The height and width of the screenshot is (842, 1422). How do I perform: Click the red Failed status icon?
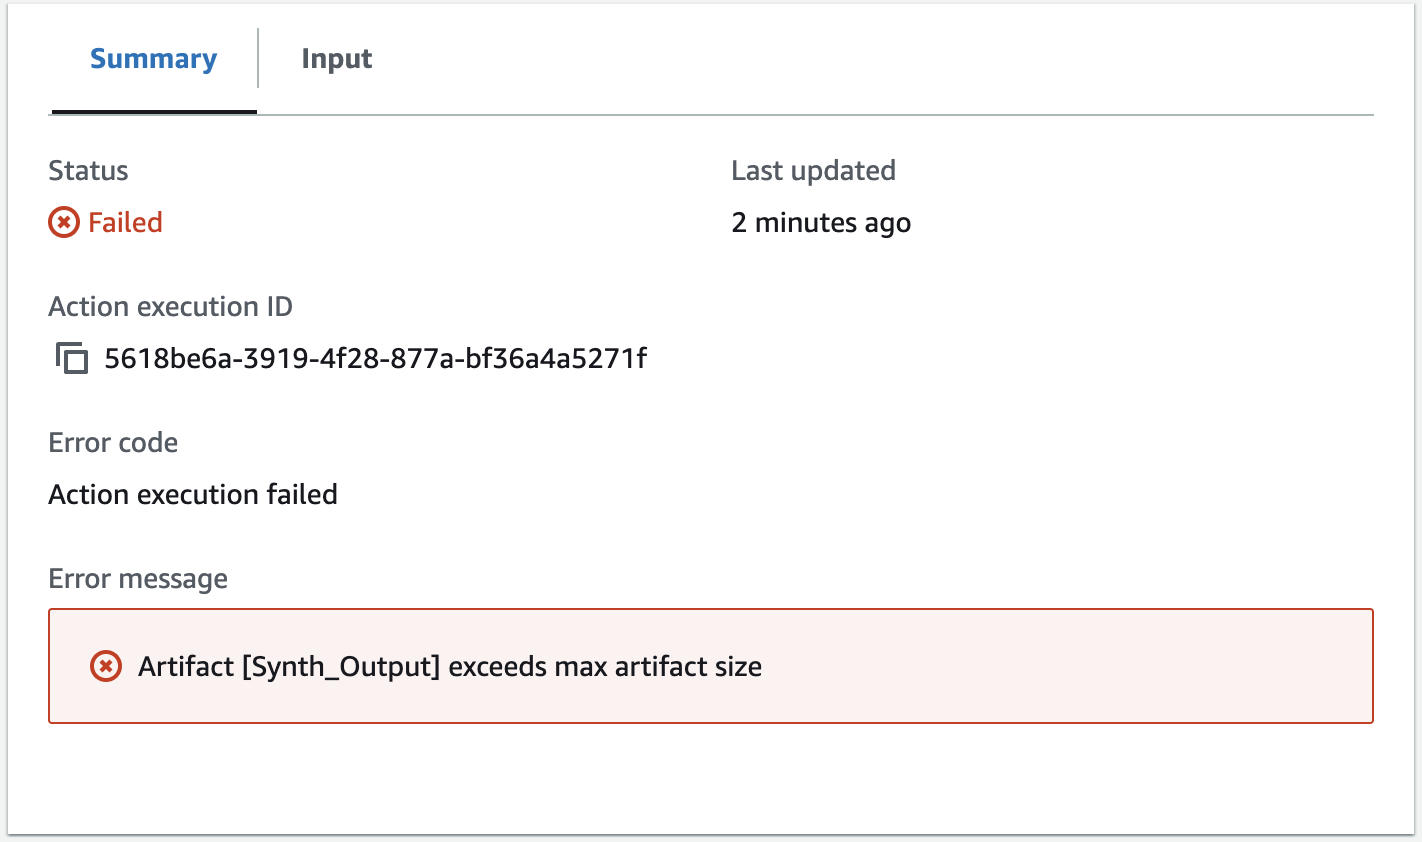point(63,222)
